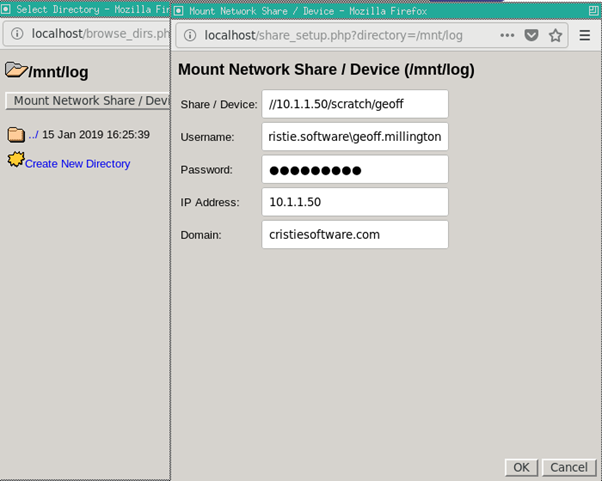
Task: Click the share_setup.php URL address bar
Action: (340, 35)
